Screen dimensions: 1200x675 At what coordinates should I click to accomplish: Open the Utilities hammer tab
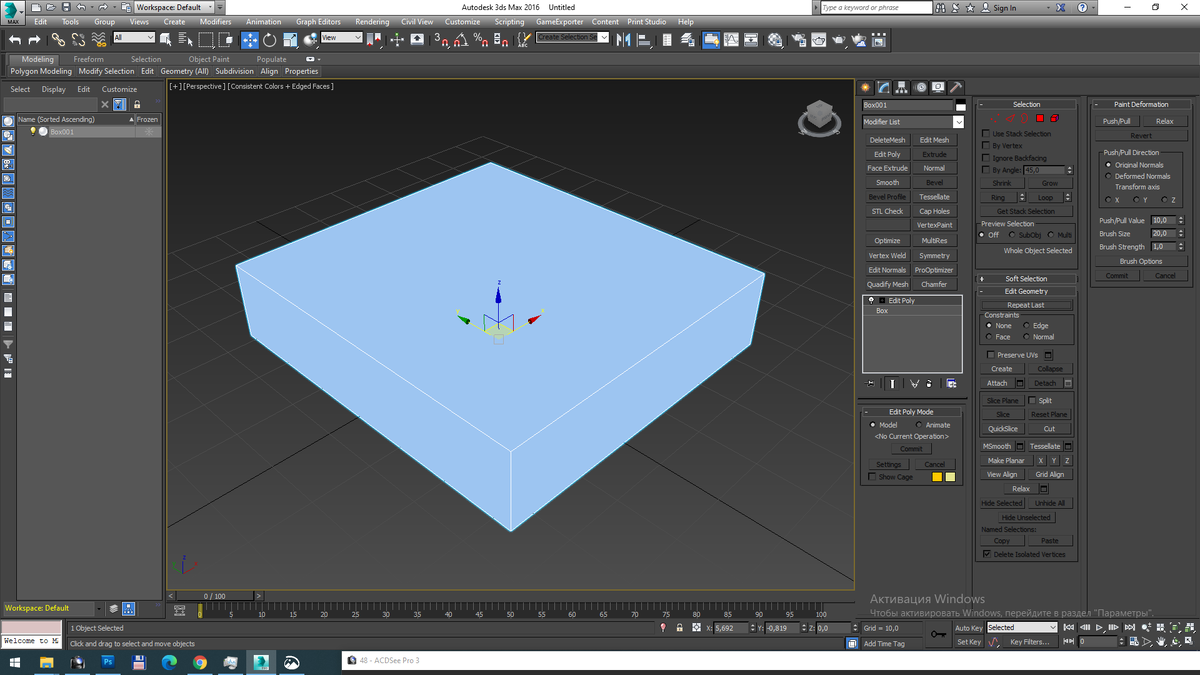click(956, 87)
